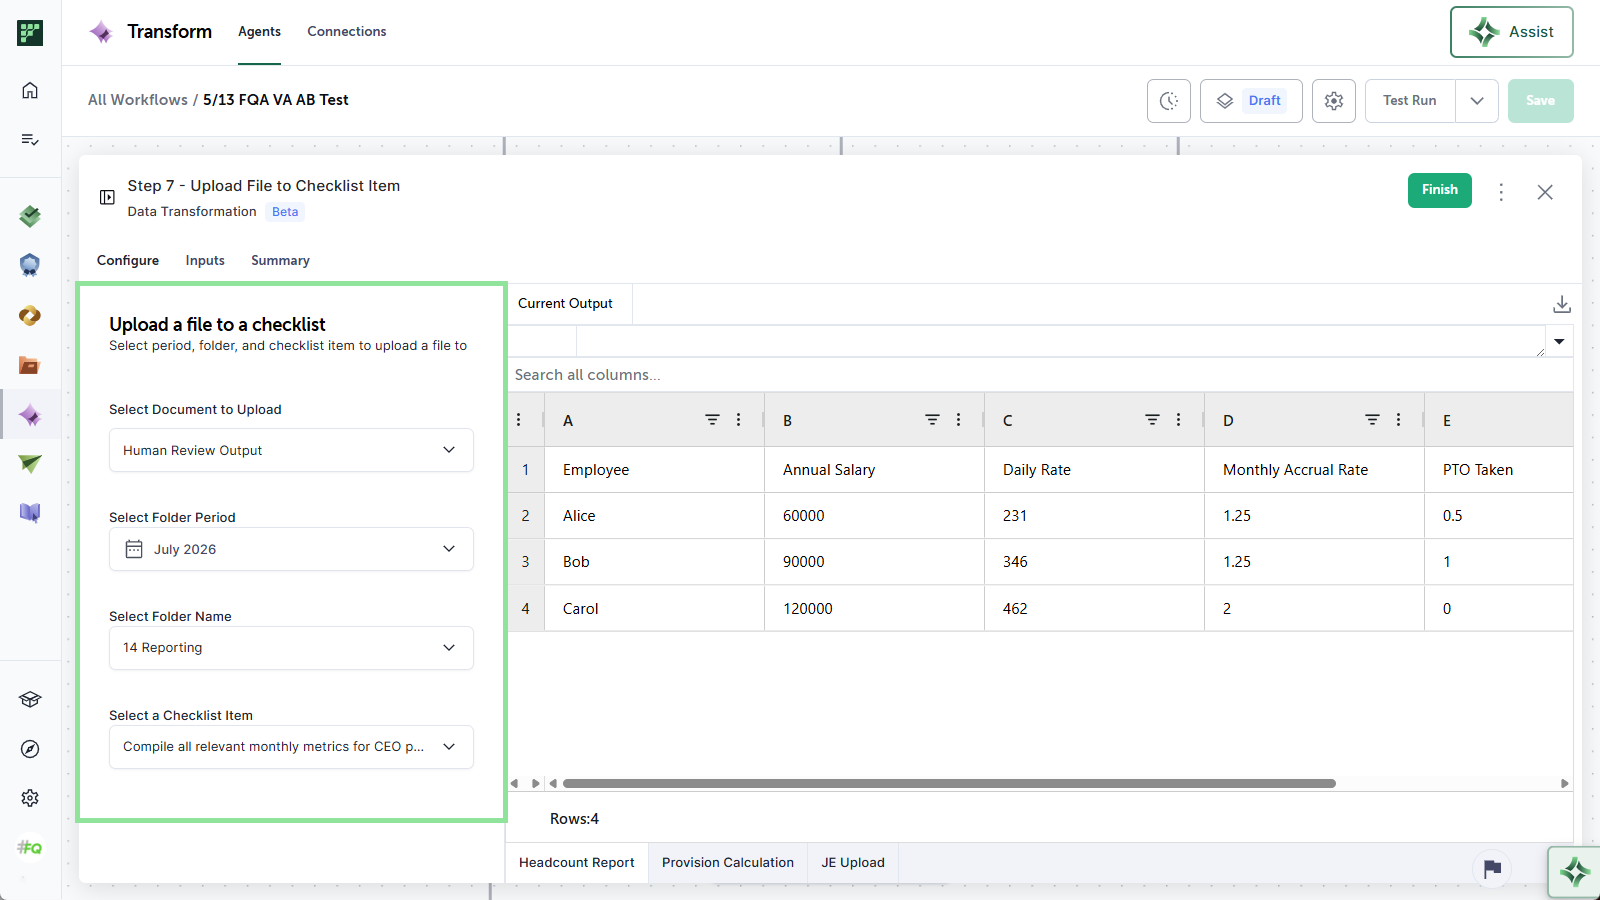Open the Provision Calculation sheet tab
This screenshot has width=1600, height=900.
pyautogui.click(x=728, y=863)
